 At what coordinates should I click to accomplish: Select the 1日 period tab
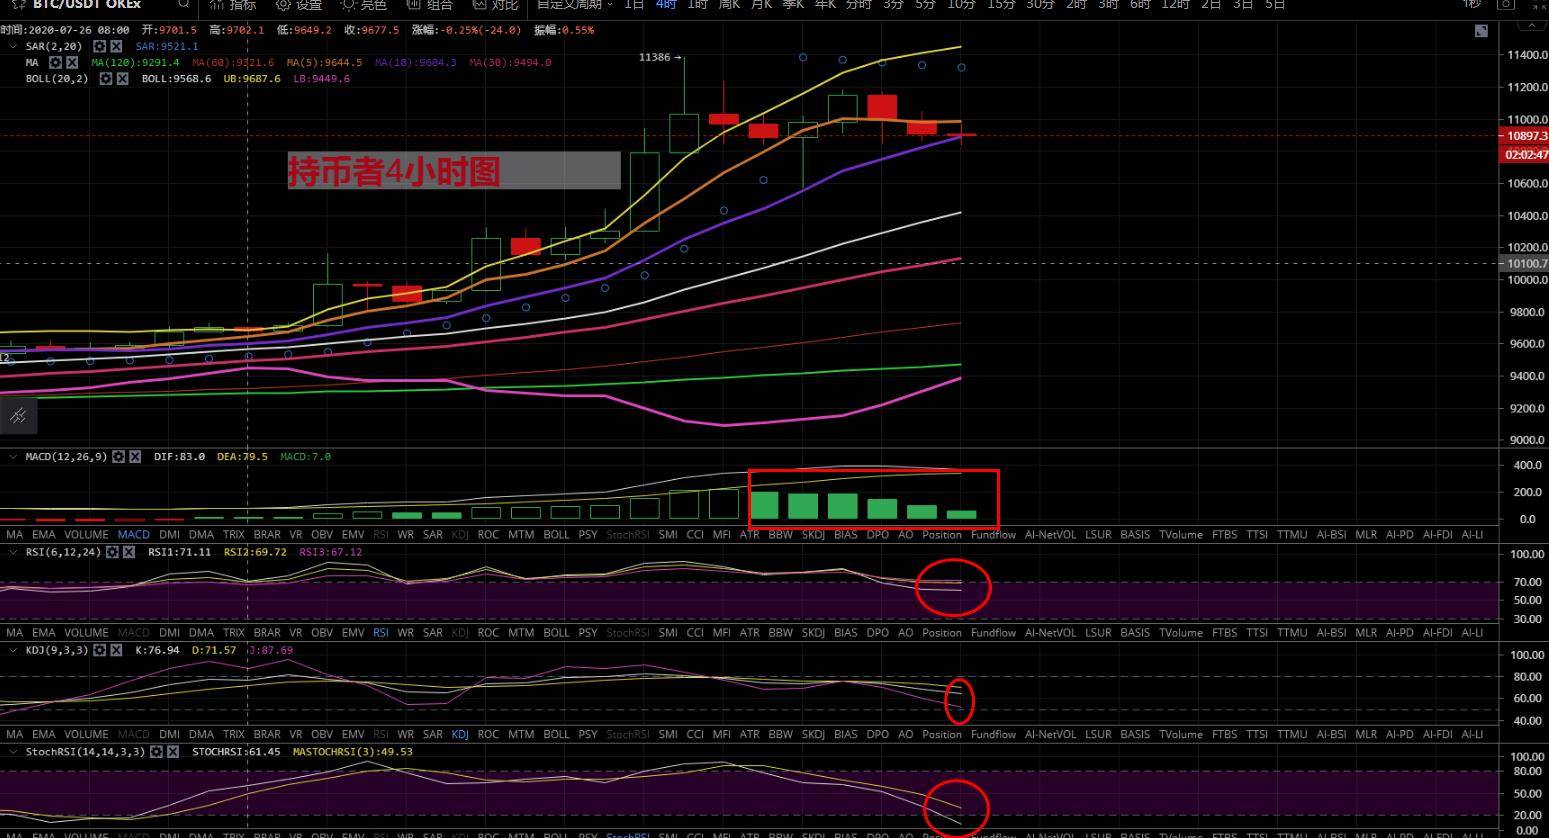coord(634,4)
